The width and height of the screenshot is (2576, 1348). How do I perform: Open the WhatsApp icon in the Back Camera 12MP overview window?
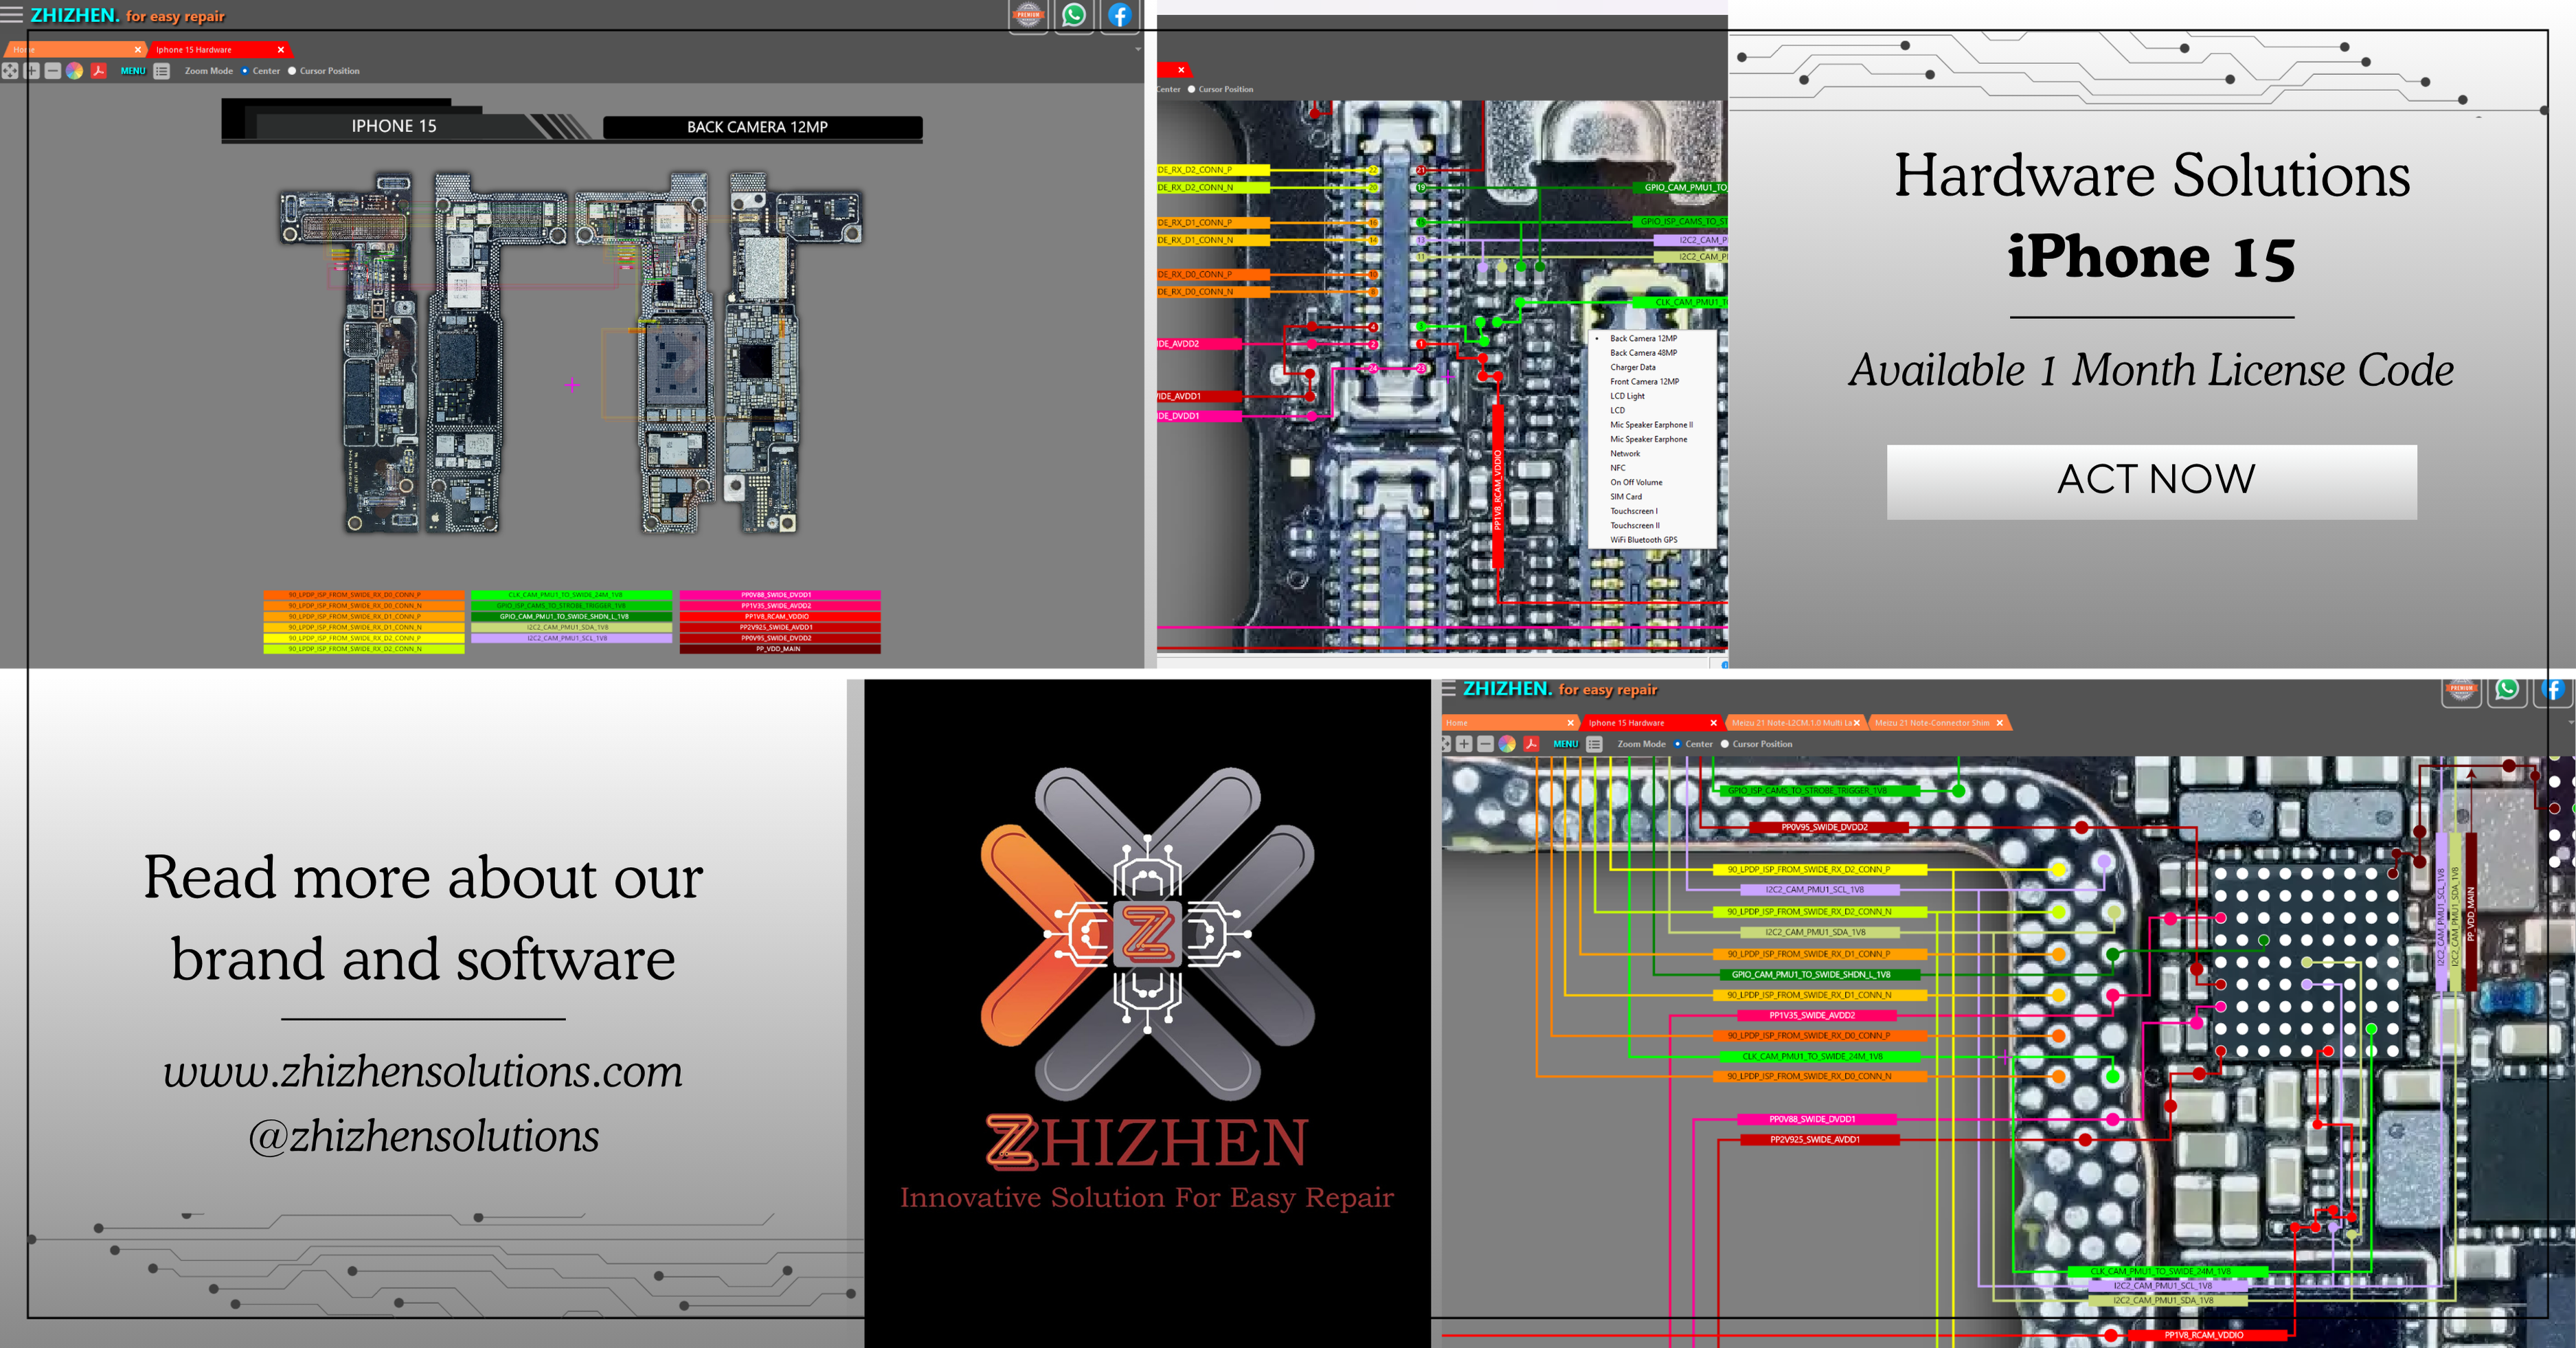1074,15
